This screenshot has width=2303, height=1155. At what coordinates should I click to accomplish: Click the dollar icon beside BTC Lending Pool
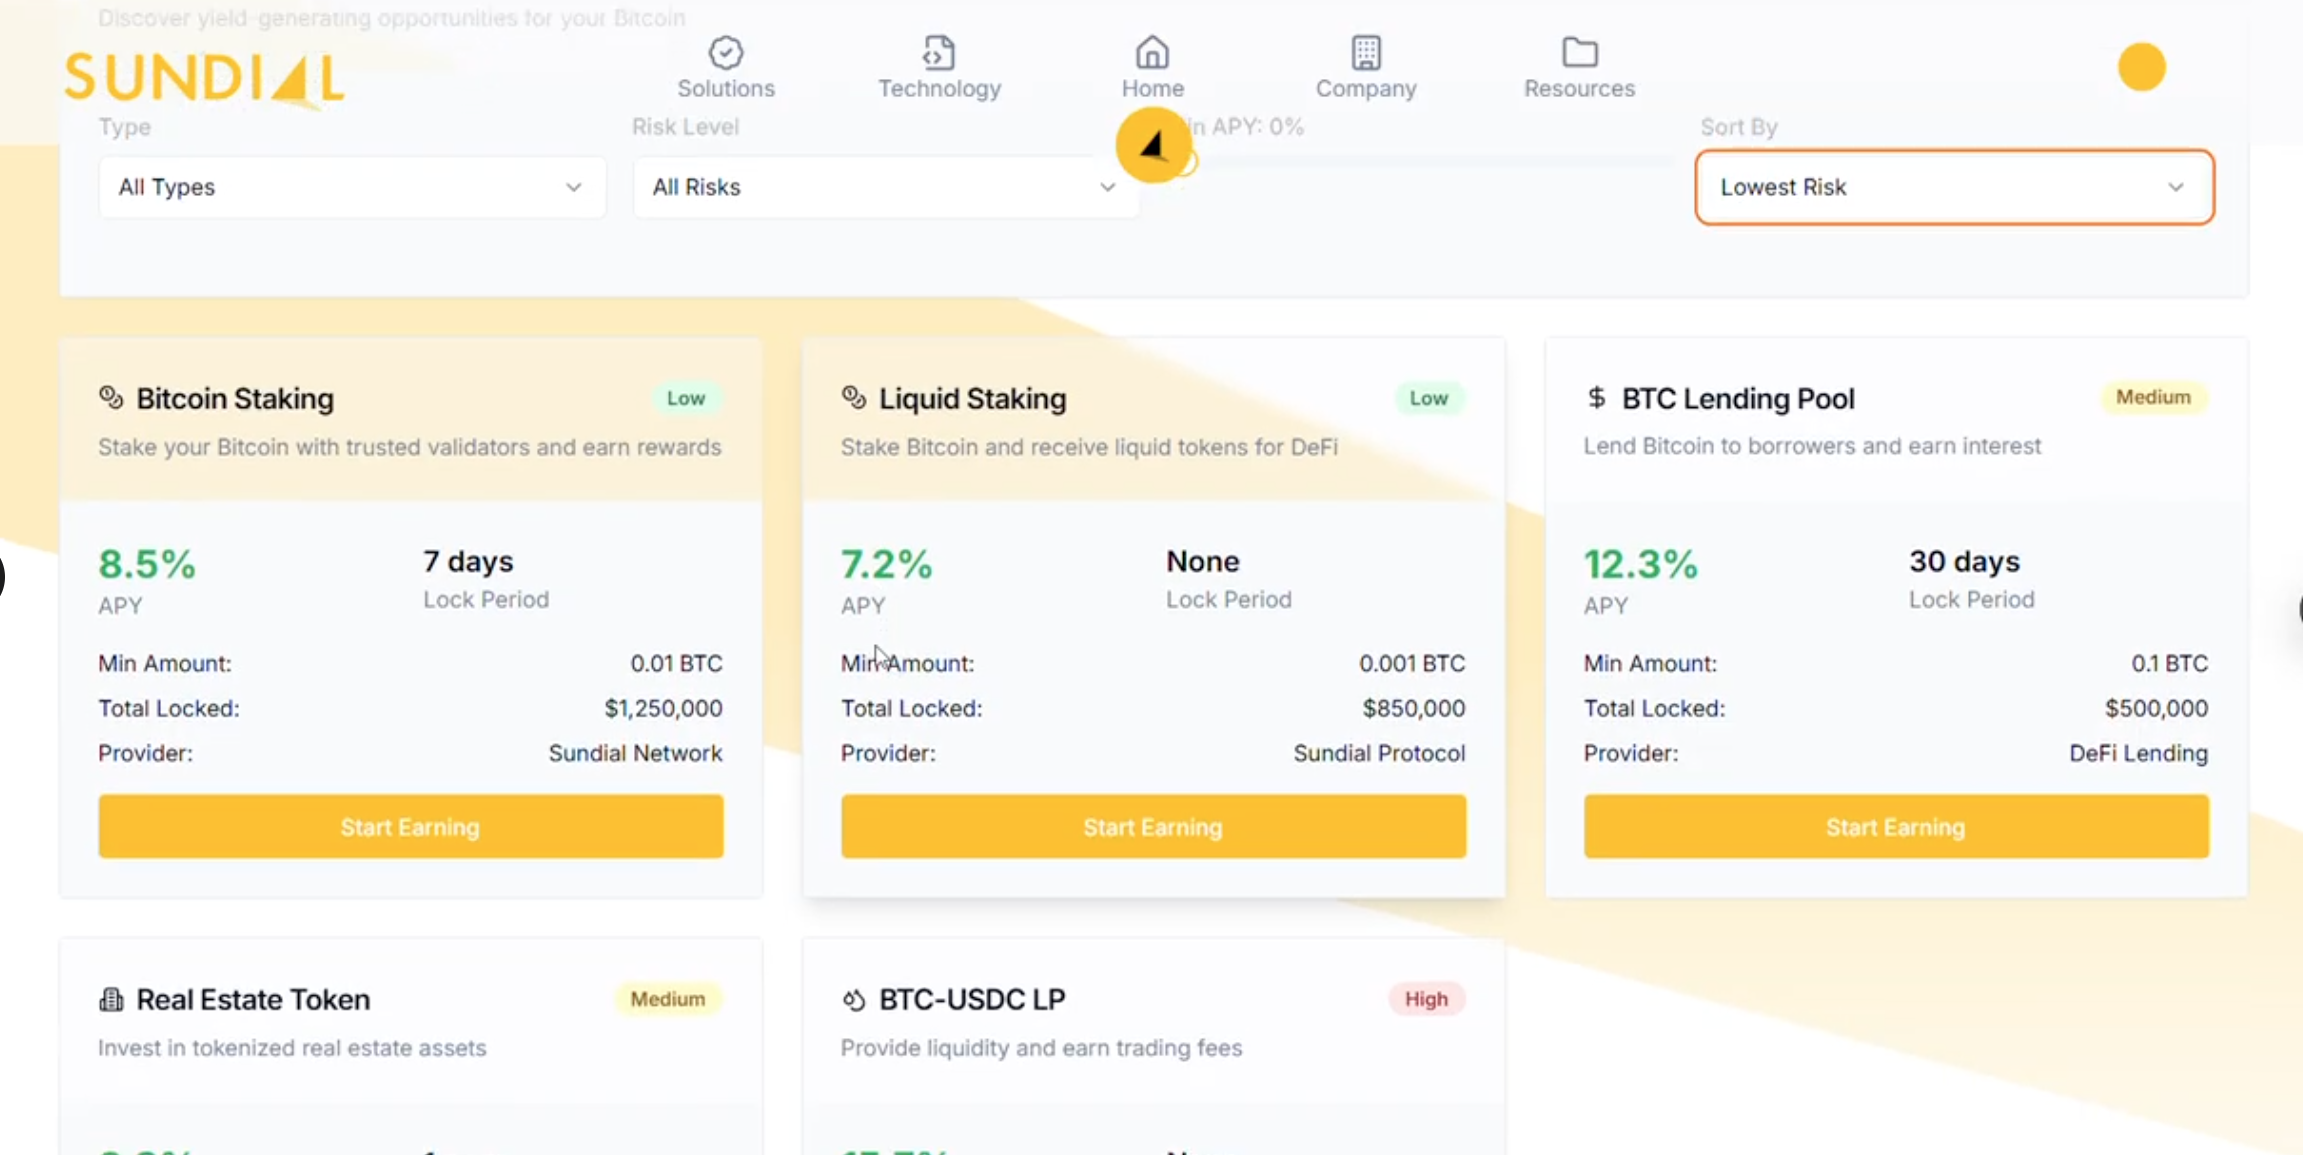pos(1596,398)
